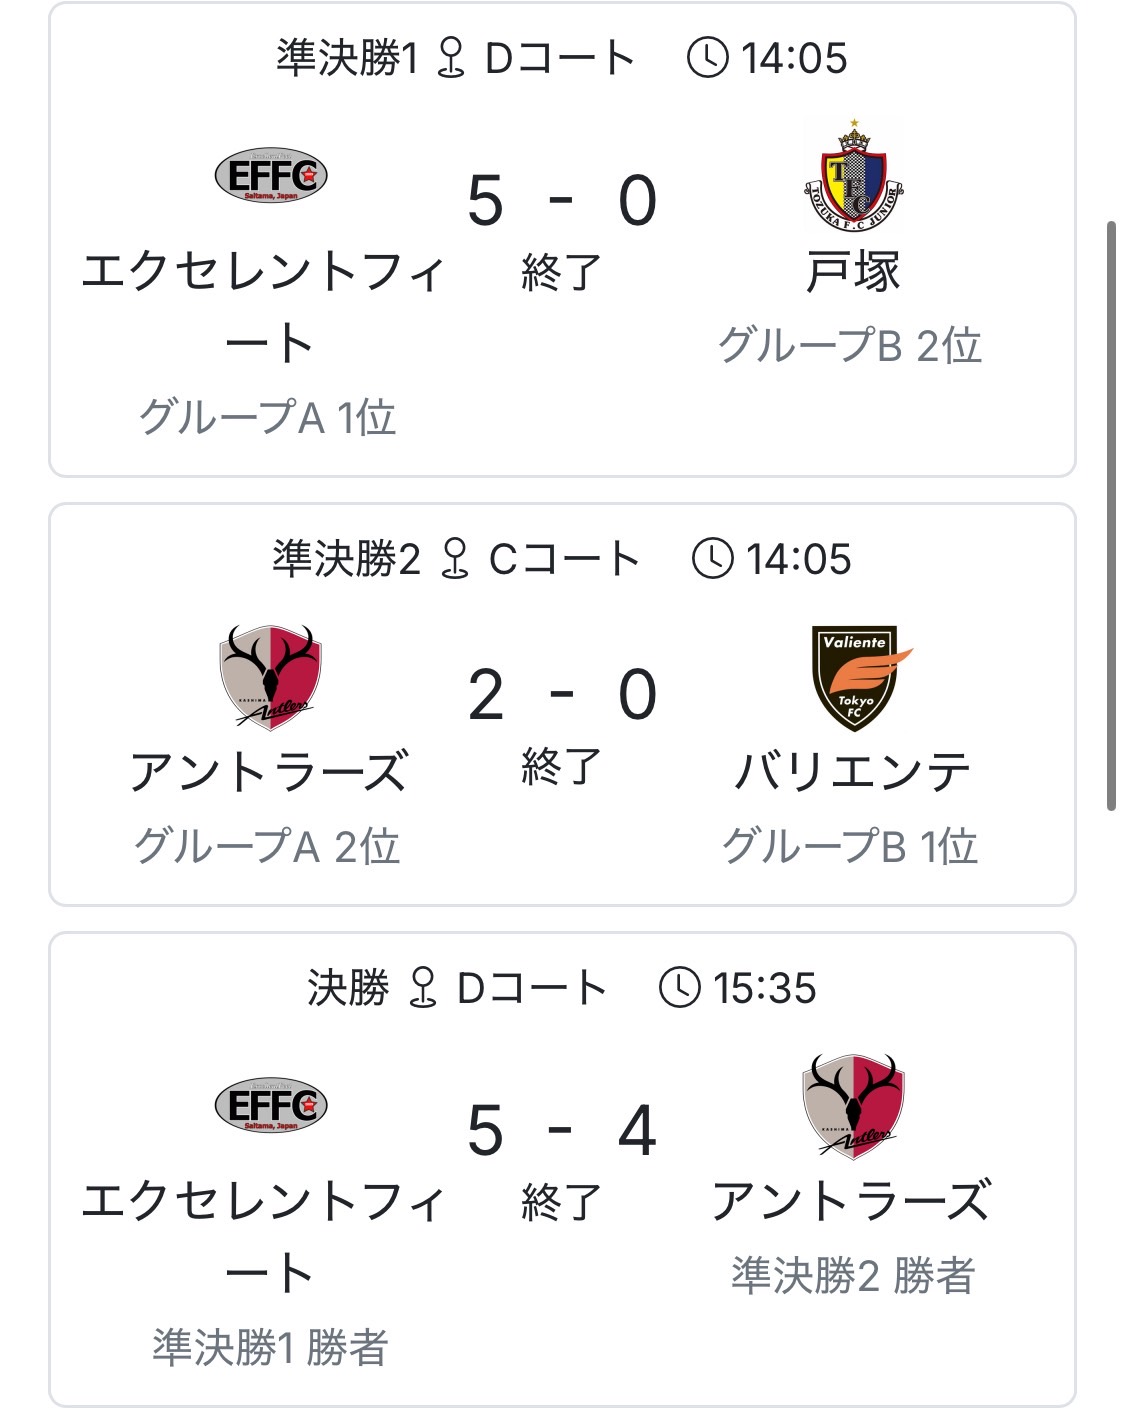Tap the location pin beside Cコート
The image size is (1125, 1420).
coord(456,558)
